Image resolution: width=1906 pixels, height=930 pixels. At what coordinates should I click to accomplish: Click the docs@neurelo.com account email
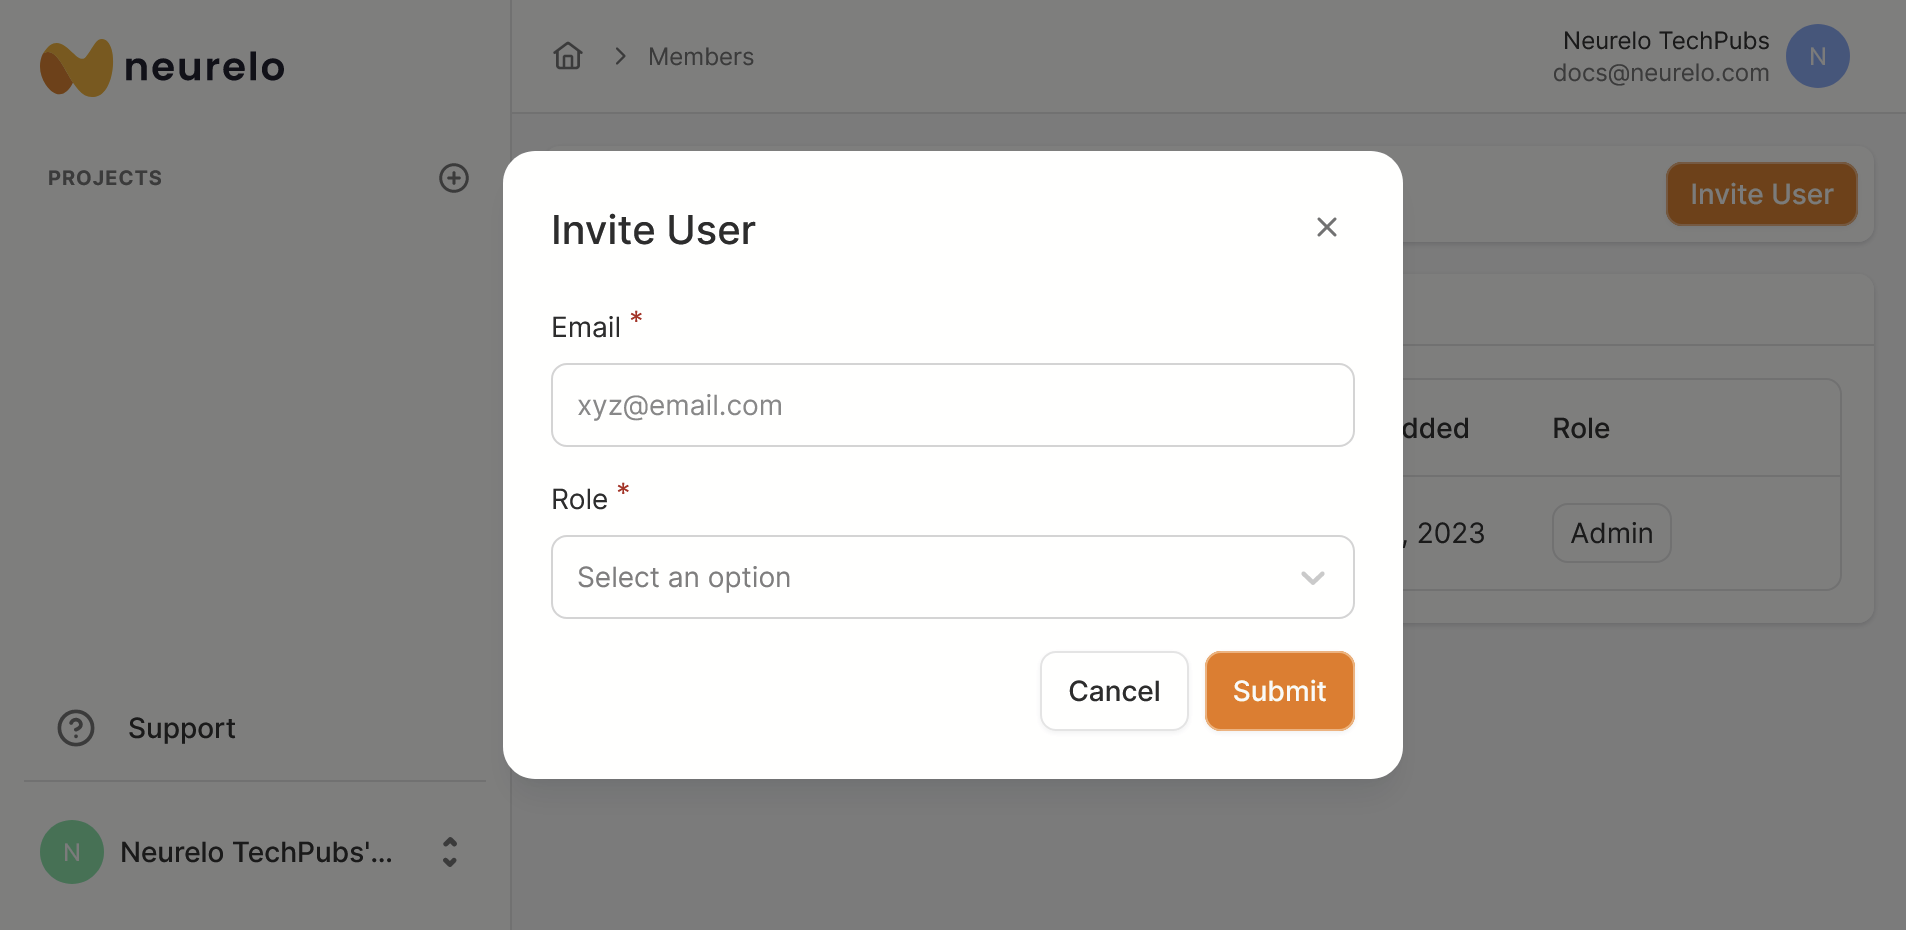tap(1660, 73)
